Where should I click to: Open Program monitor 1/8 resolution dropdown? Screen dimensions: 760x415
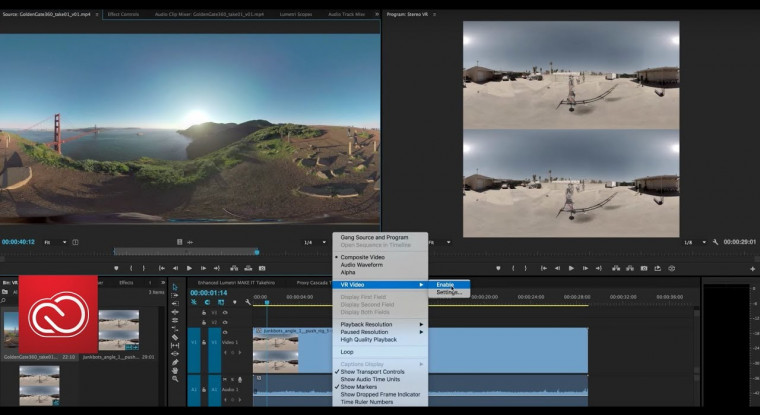[694, 242]
